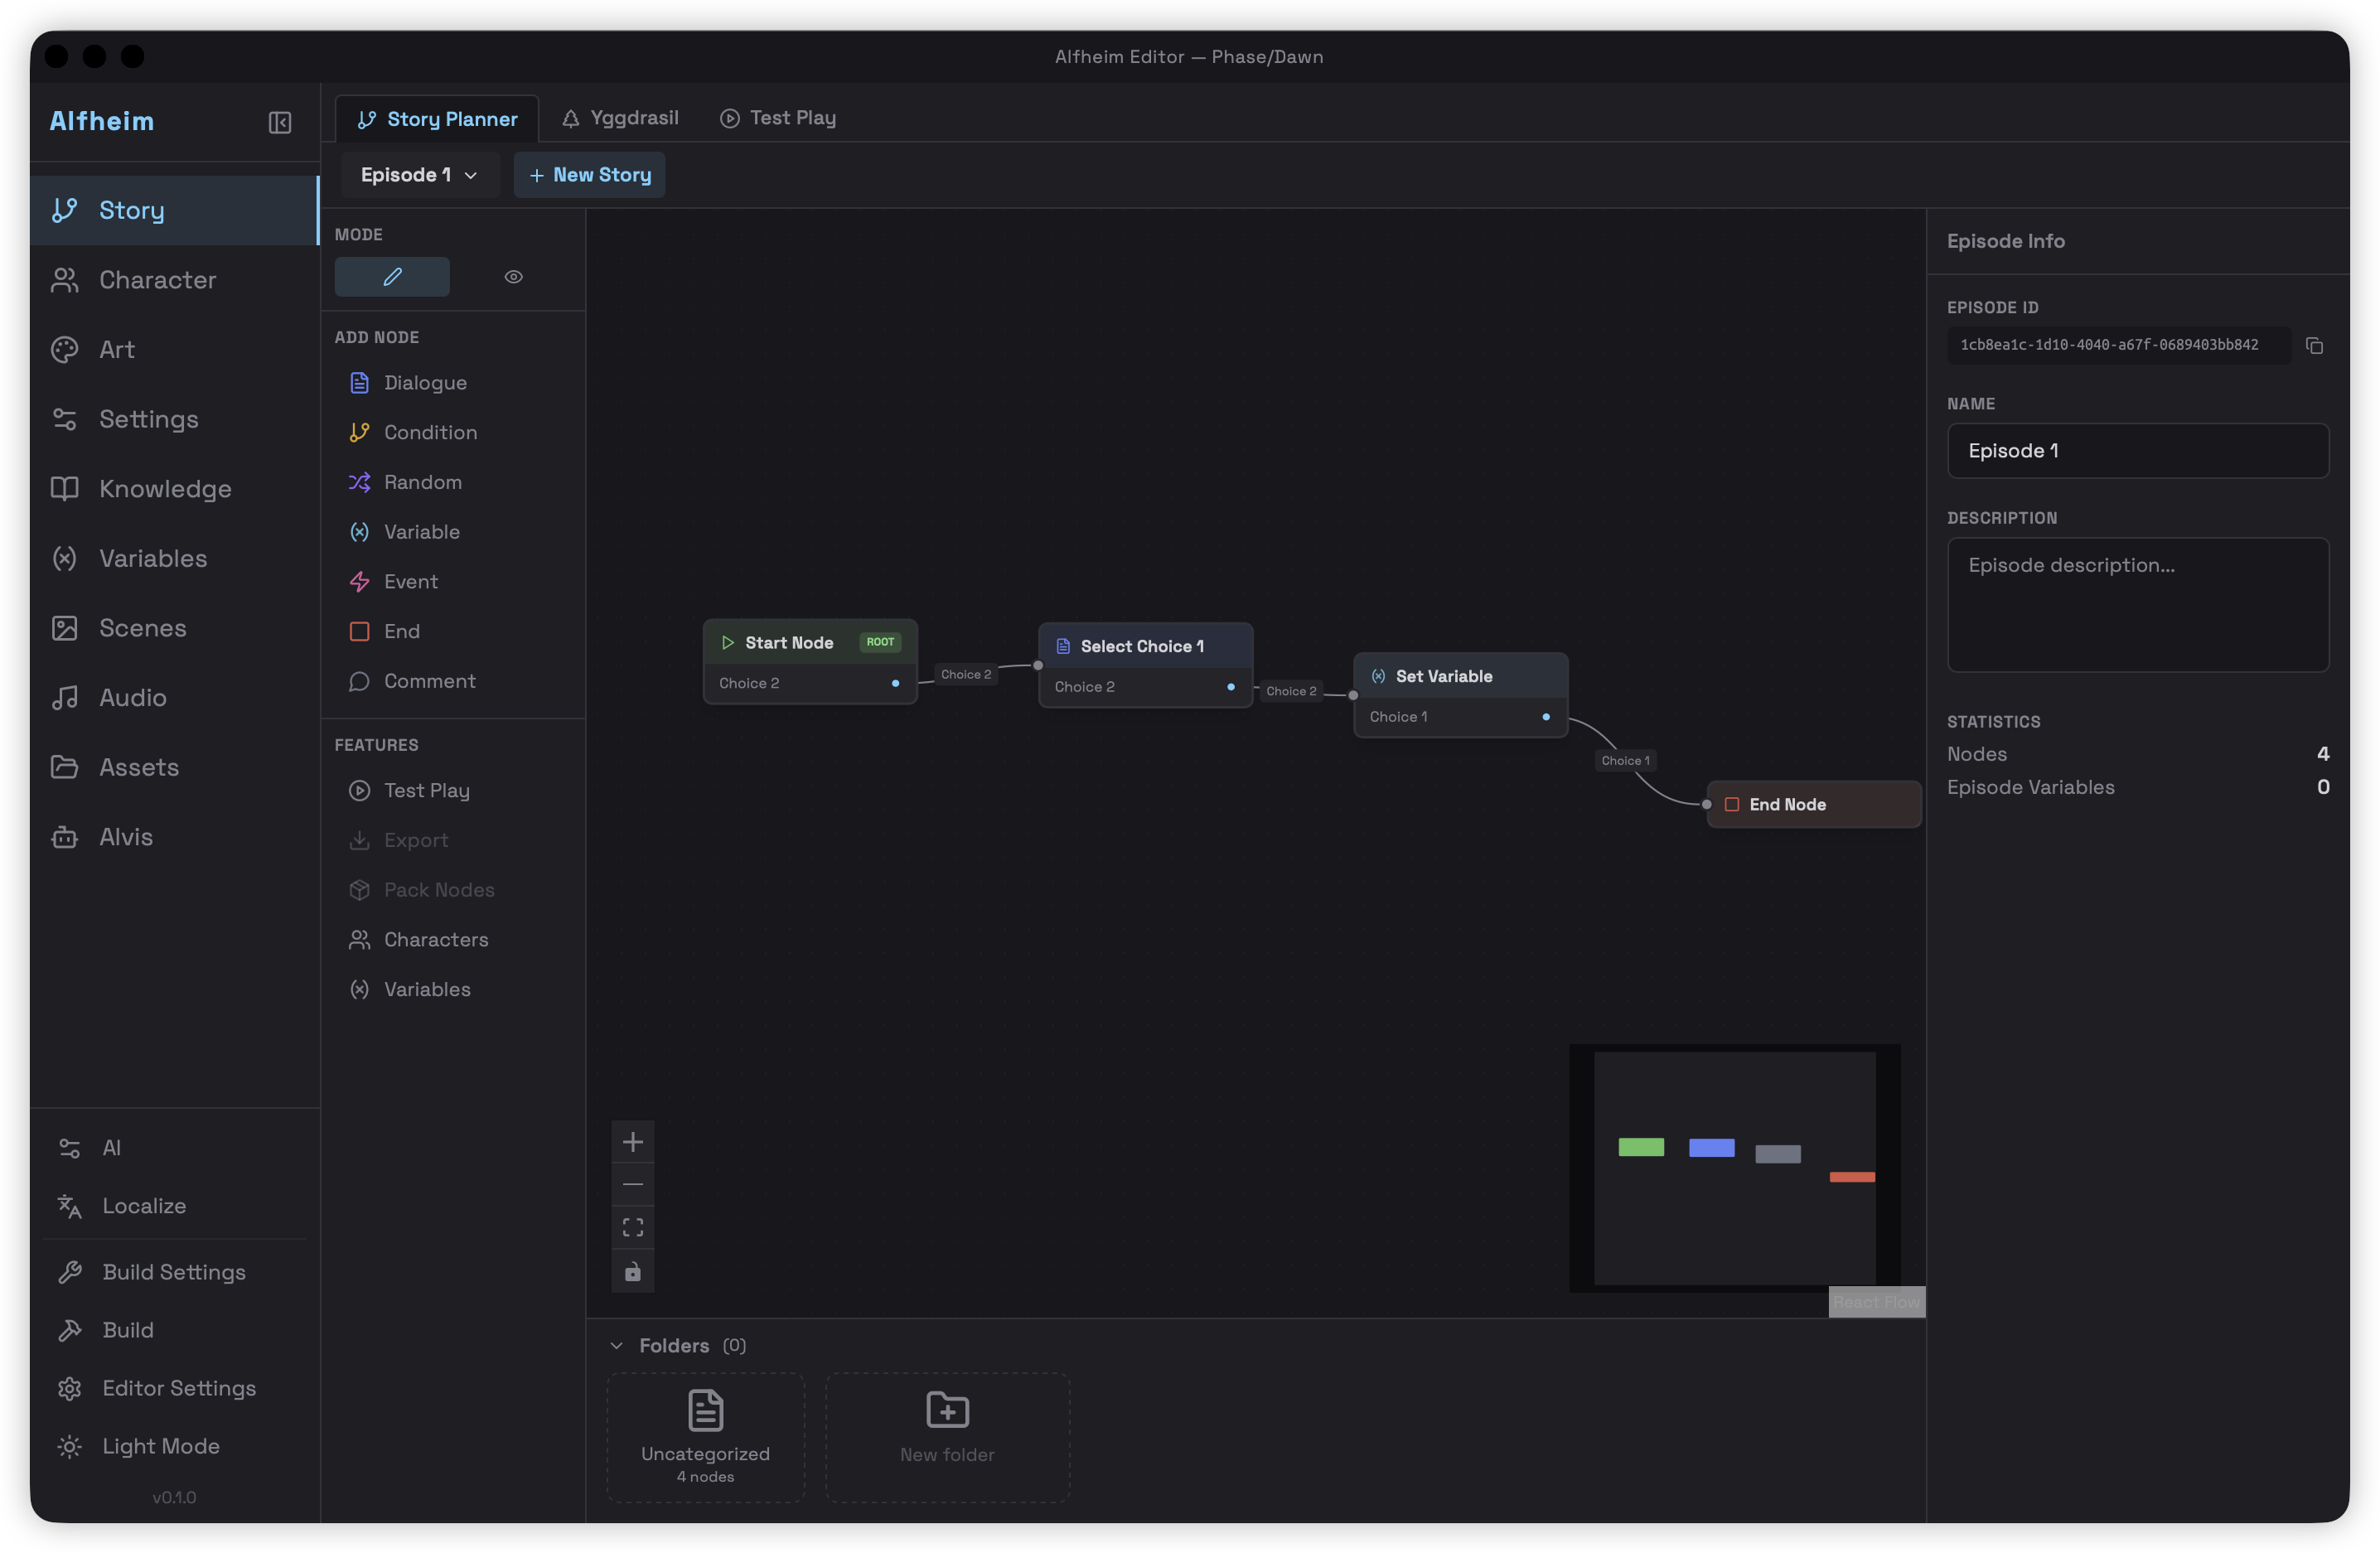Add a Dialogue node
This screenshot has width=2380, height=1553.
click(424, 383)
